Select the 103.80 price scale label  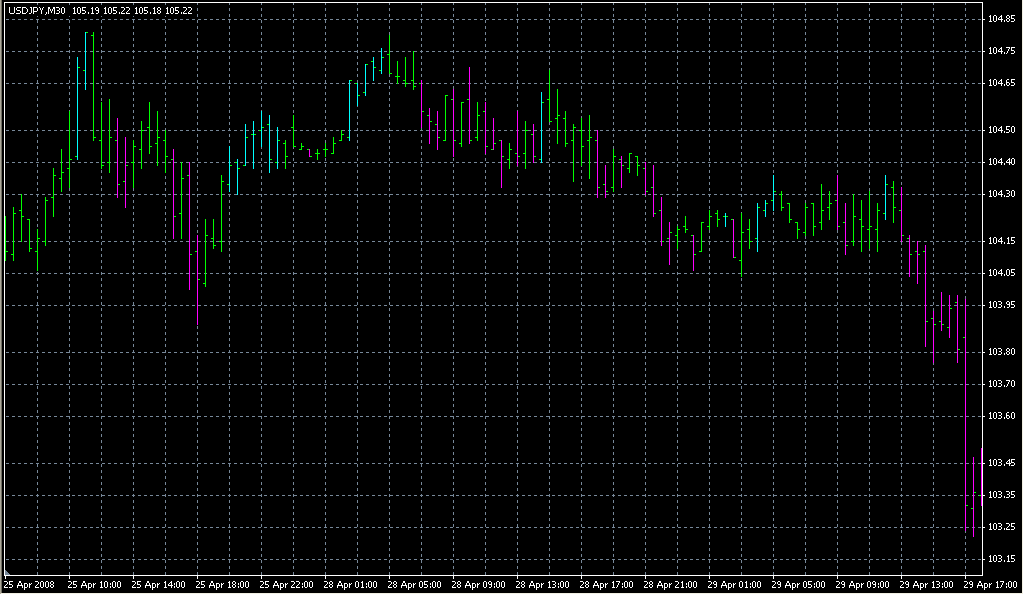1002,352
